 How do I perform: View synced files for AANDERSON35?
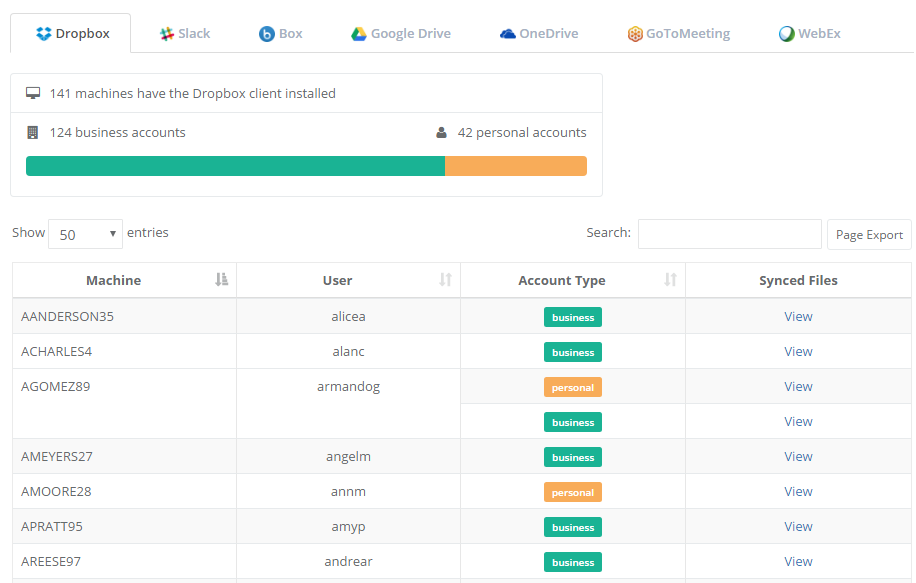798,317
